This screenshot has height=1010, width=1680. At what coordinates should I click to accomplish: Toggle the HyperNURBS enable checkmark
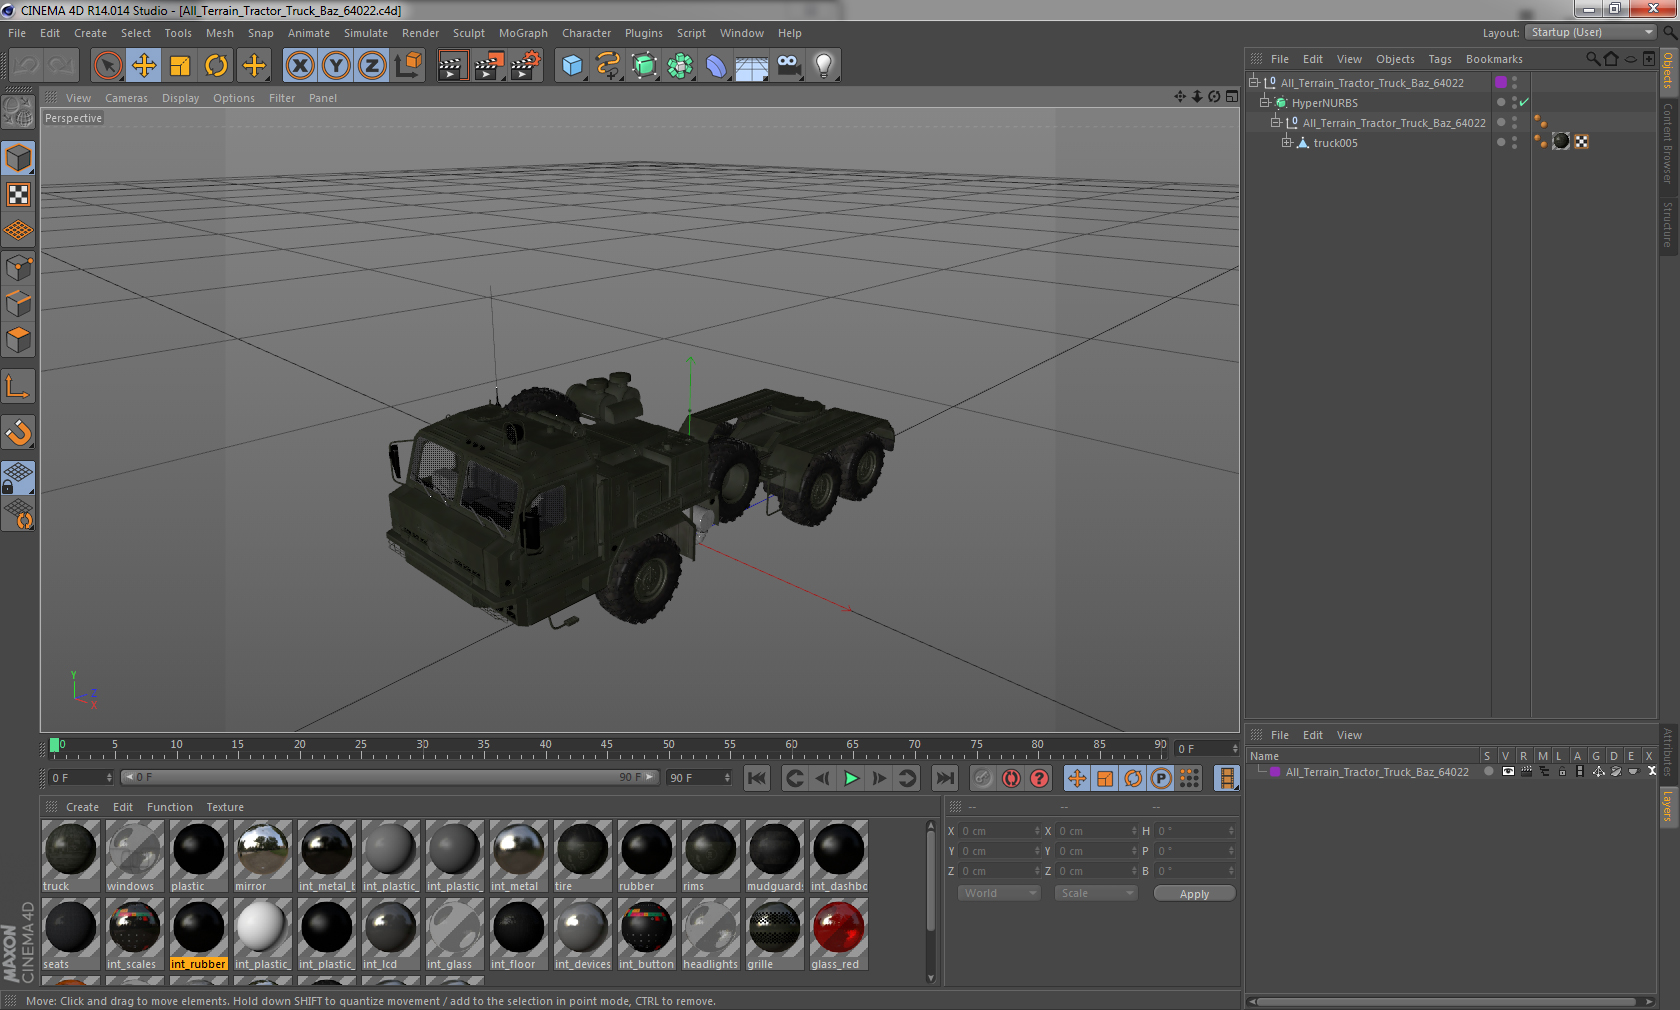tap(1524, 102)
